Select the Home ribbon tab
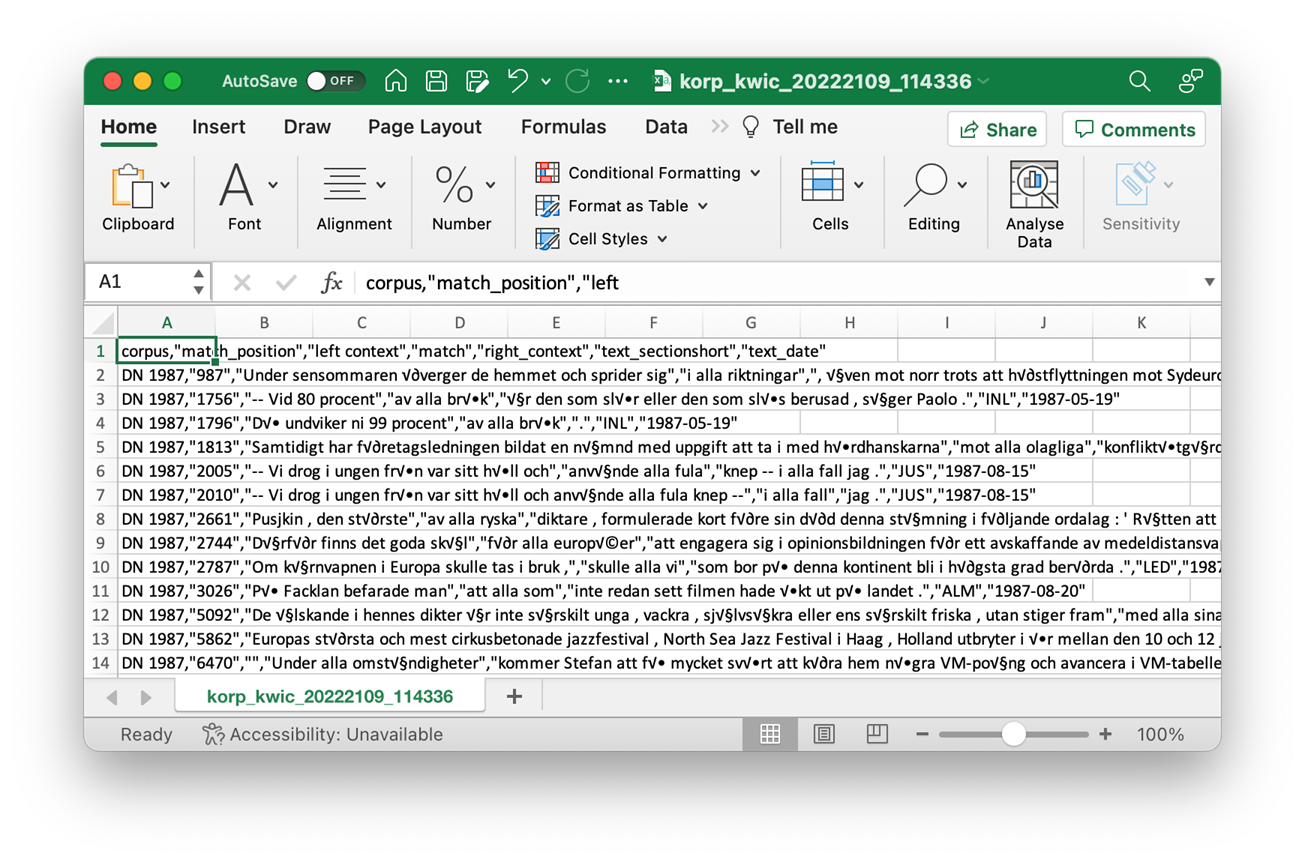This screenshot has height=862, width=1305. coord(129,127)
